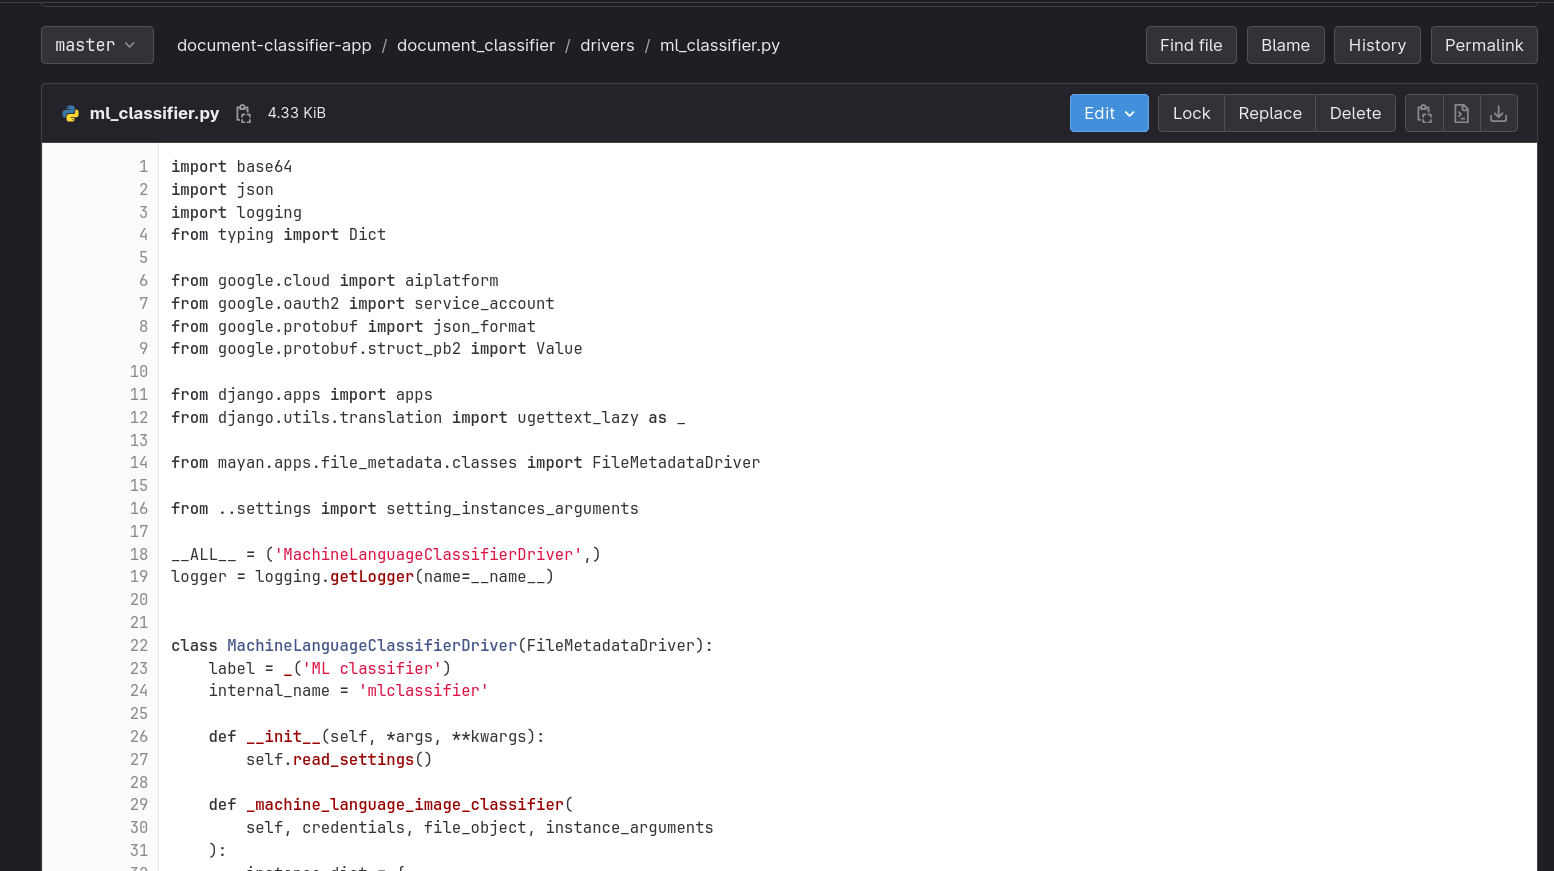This screenshot has width=1554, height=871.
Task: Open raw file icon
Action: [1461, 113]
